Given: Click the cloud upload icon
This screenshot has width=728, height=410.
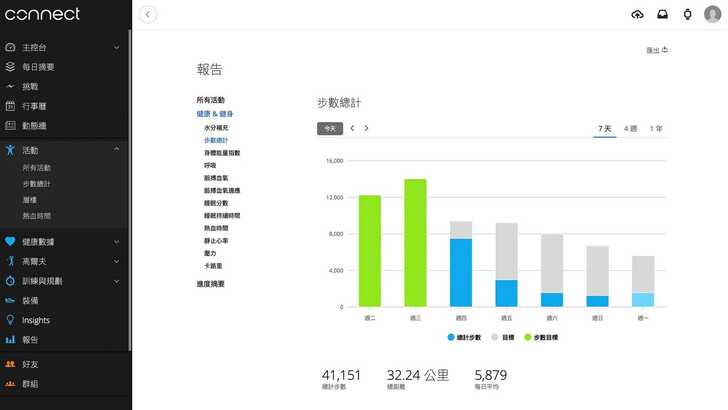Looking at the screenshot, I should click(x=638, y=14).
